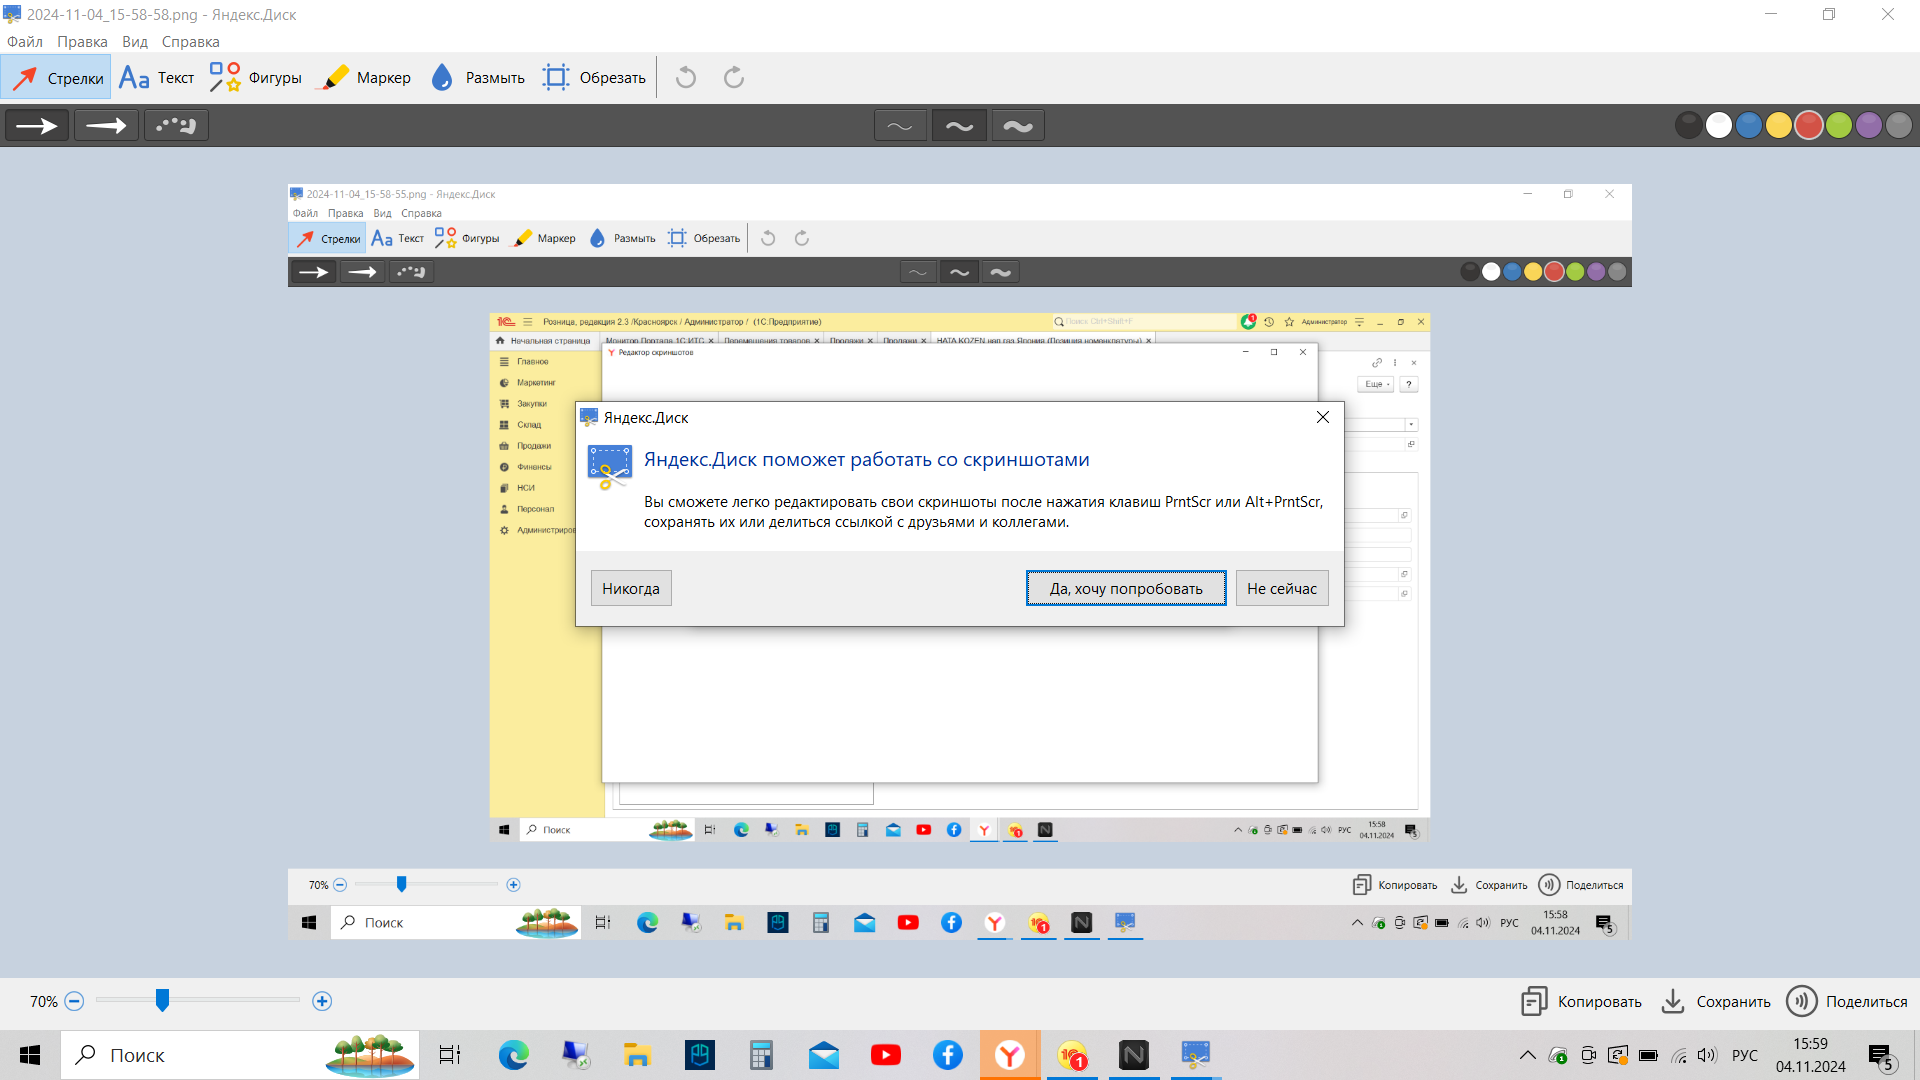Switch to the 1C app on the main taskbar
Image resolution: width=1920 pixels, height=1080 pixels.
1072,1055
